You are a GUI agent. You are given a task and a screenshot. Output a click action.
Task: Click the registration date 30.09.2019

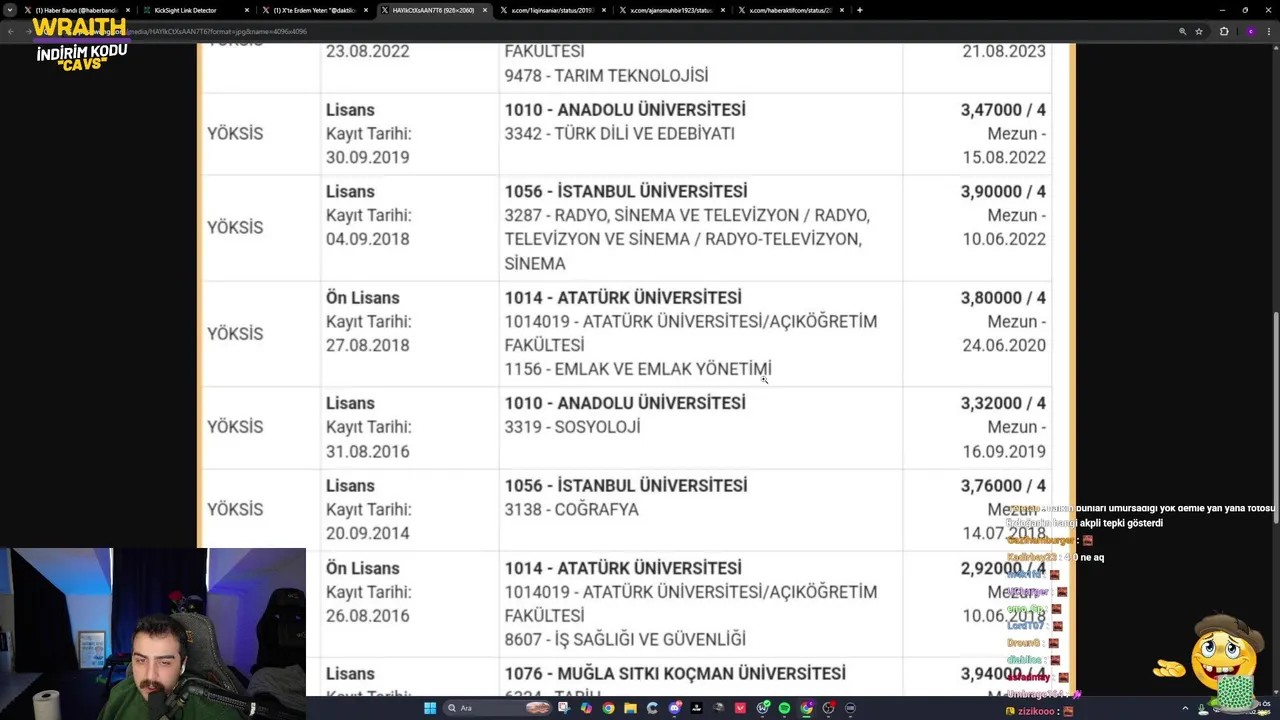click(x=367, y=157)
